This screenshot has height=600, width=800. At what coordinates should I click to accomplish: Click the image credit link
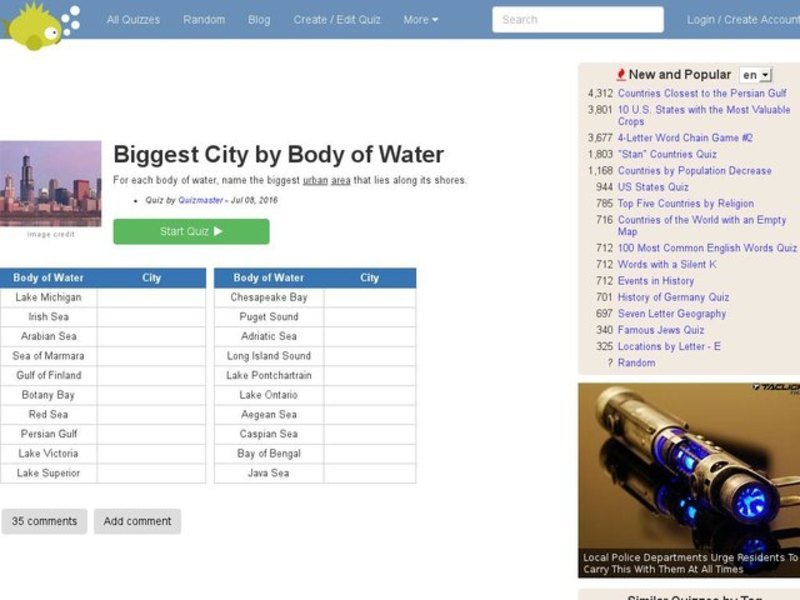tap(53, 234)
